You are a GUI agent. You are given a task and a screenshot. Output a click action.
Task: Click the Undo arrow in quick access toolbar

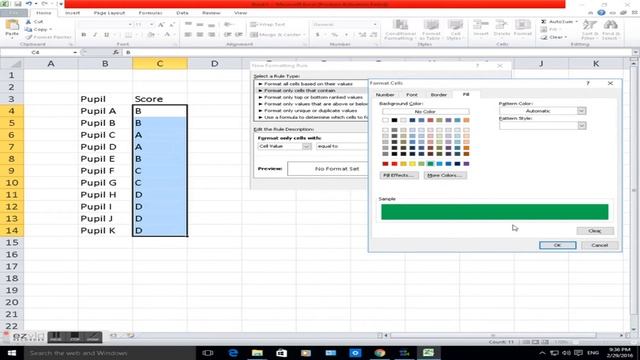(x=29, y=4)
